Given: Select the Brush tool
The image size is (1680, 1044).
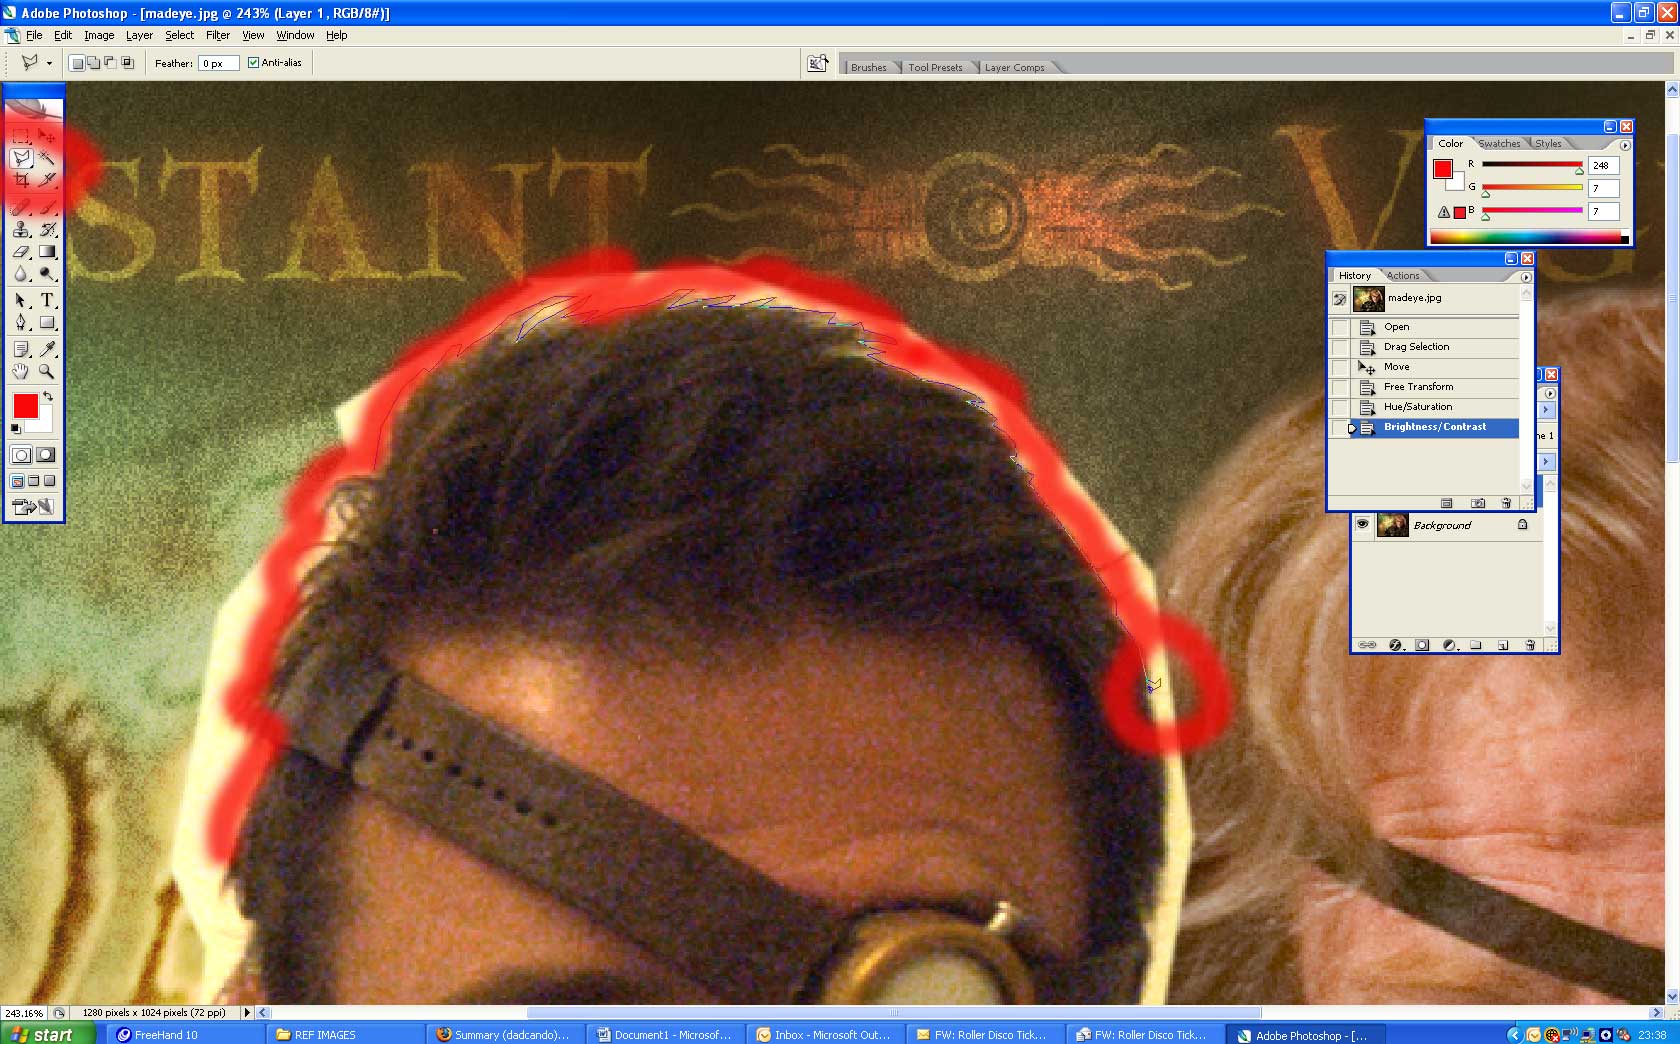Looking at the screenshot, I should (x=47, y=207).
